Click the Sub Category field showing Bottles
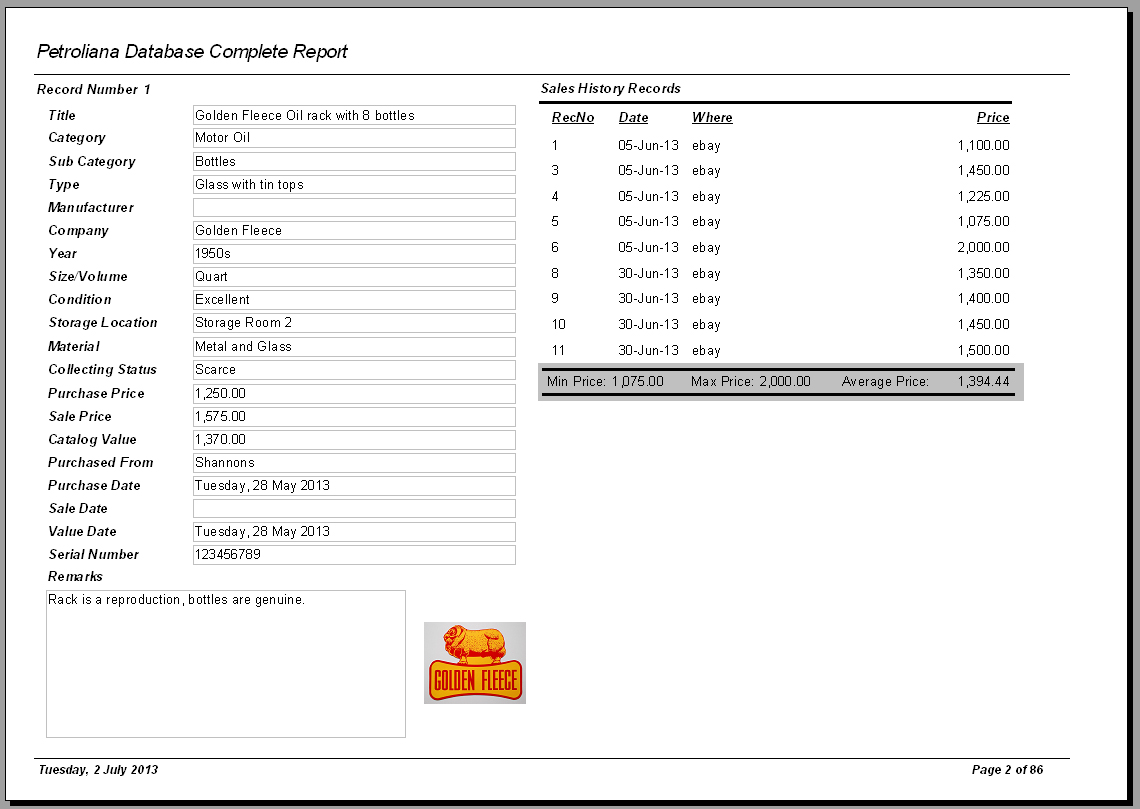The height and width of the screenshot is (809, 1140). (354, 161)
